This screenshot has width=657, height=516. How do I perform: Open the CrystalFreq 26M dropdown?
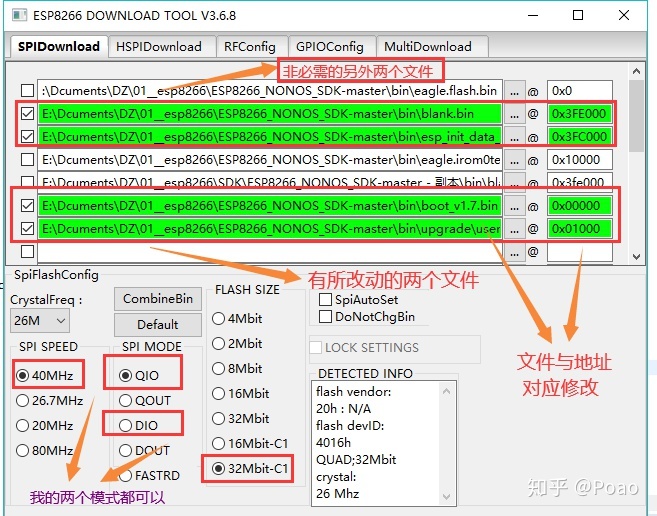40,321
